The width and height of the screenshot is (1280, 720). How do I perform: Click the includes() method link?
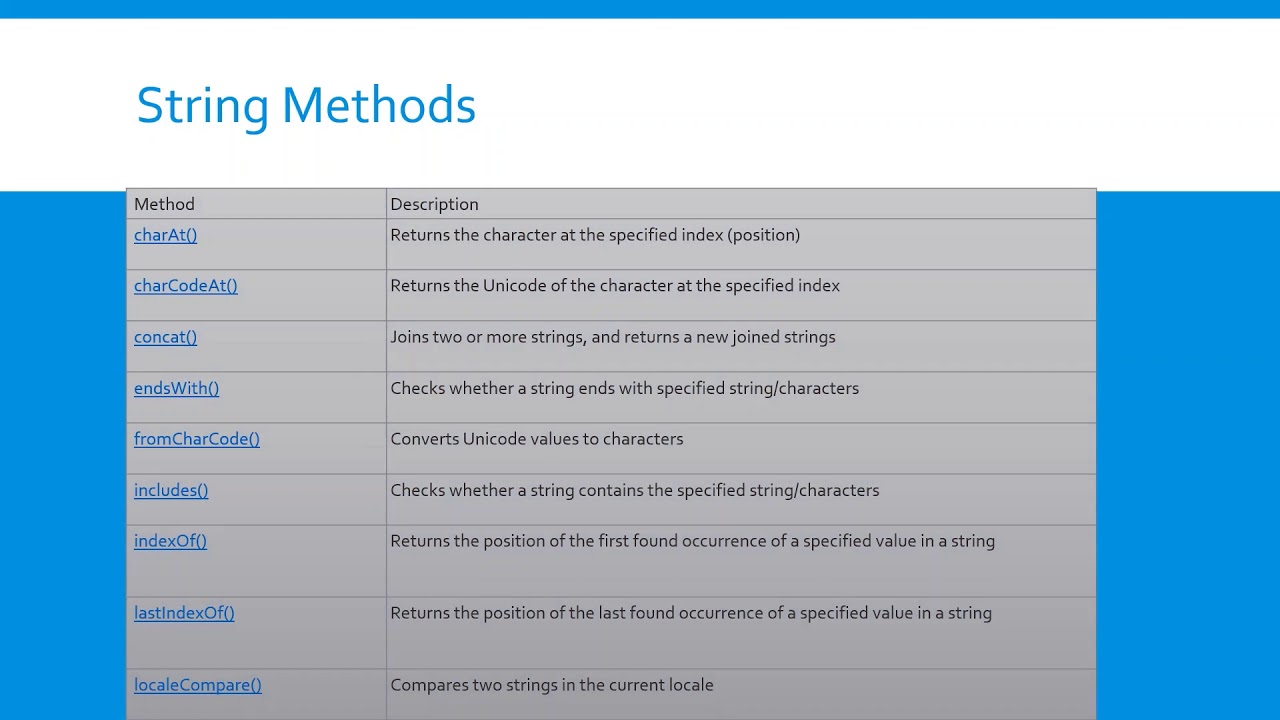[x=171, y=490]
